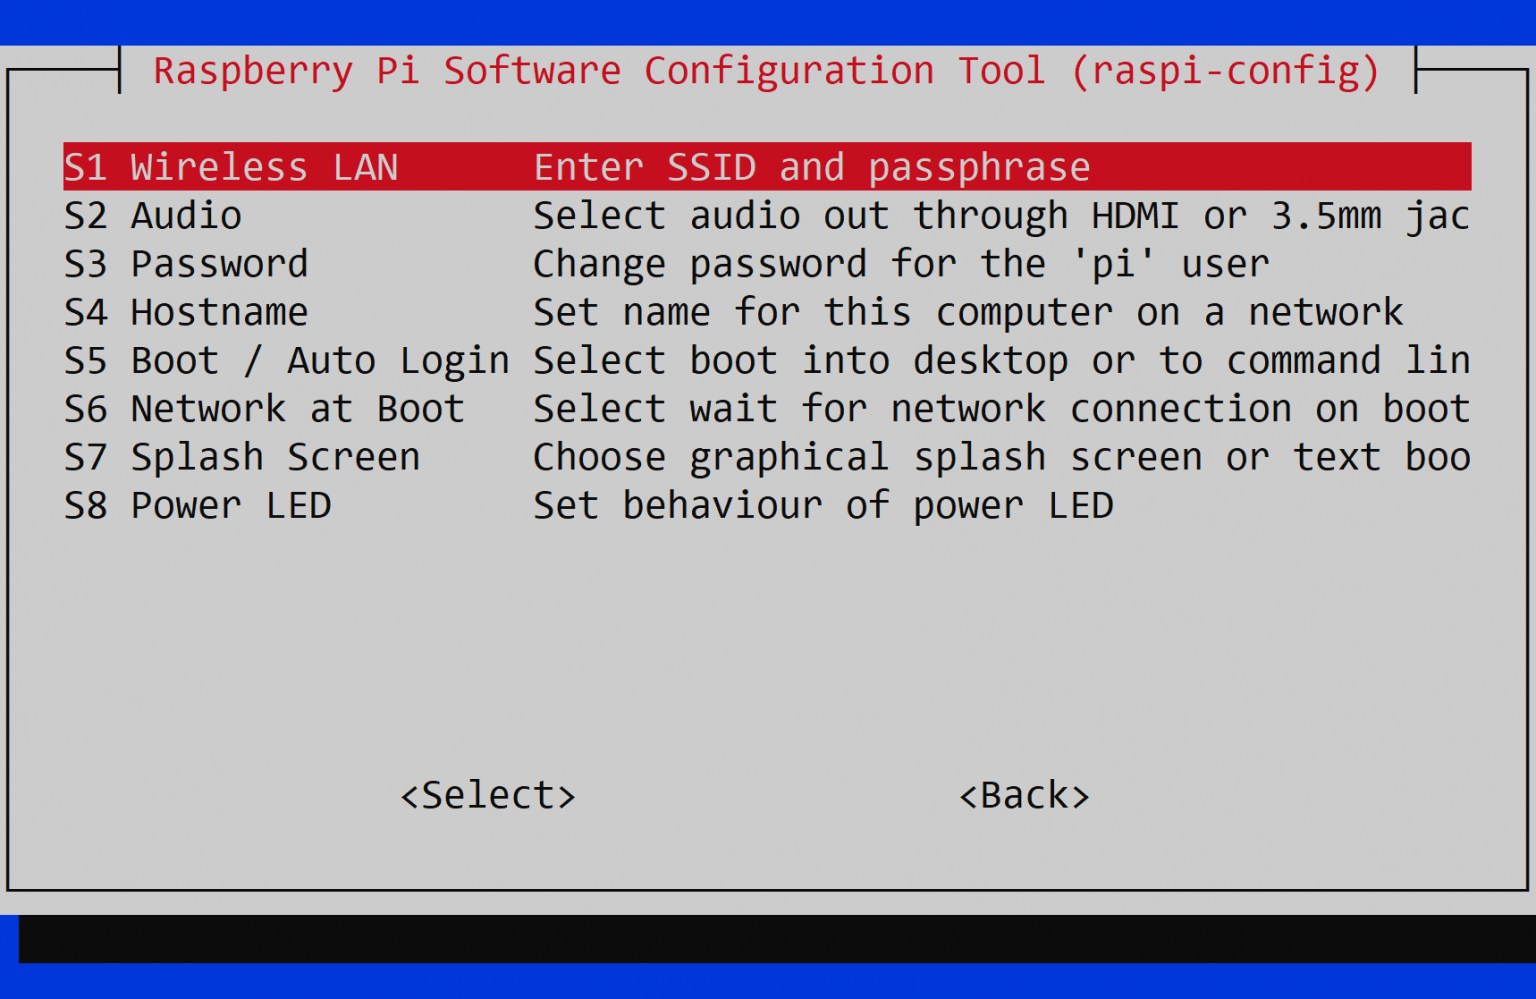Image resolution: width=1536 pixels, height=999 pixels.
Task: Choose the S8 Power LED option
Action: point(197,506)
